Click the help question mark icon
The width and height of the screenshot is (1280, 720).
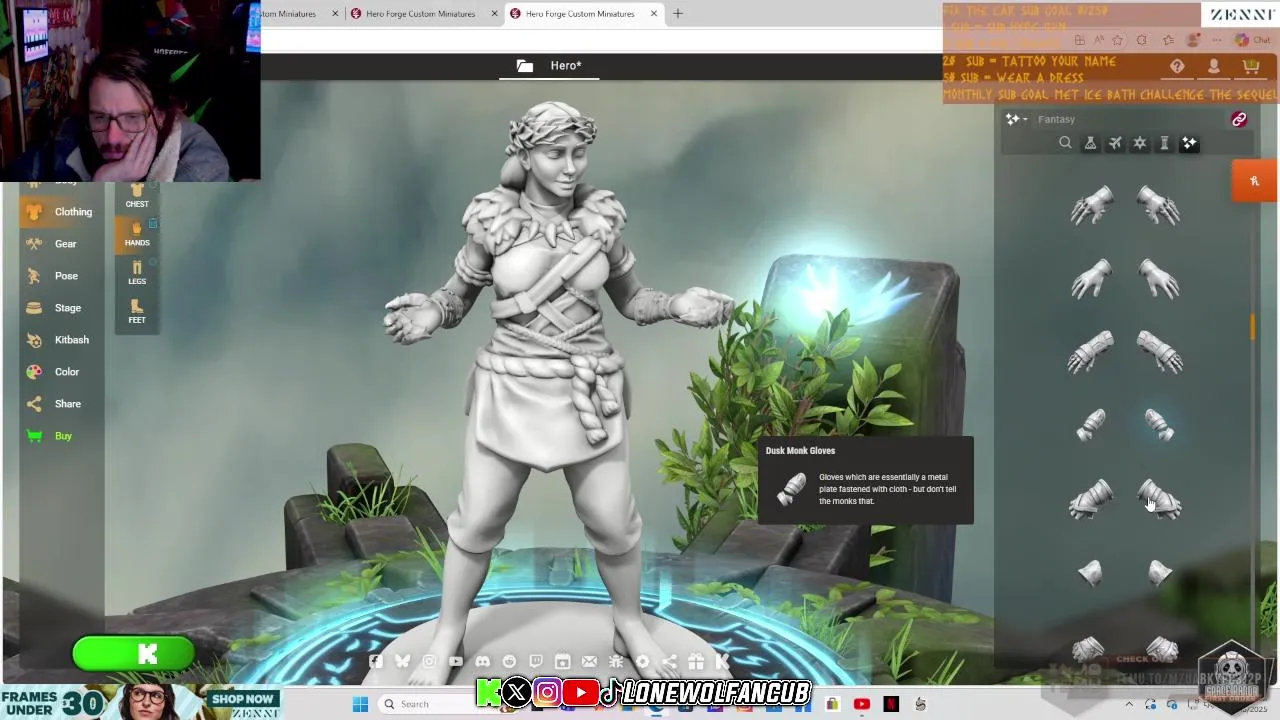pos(1177,66)
